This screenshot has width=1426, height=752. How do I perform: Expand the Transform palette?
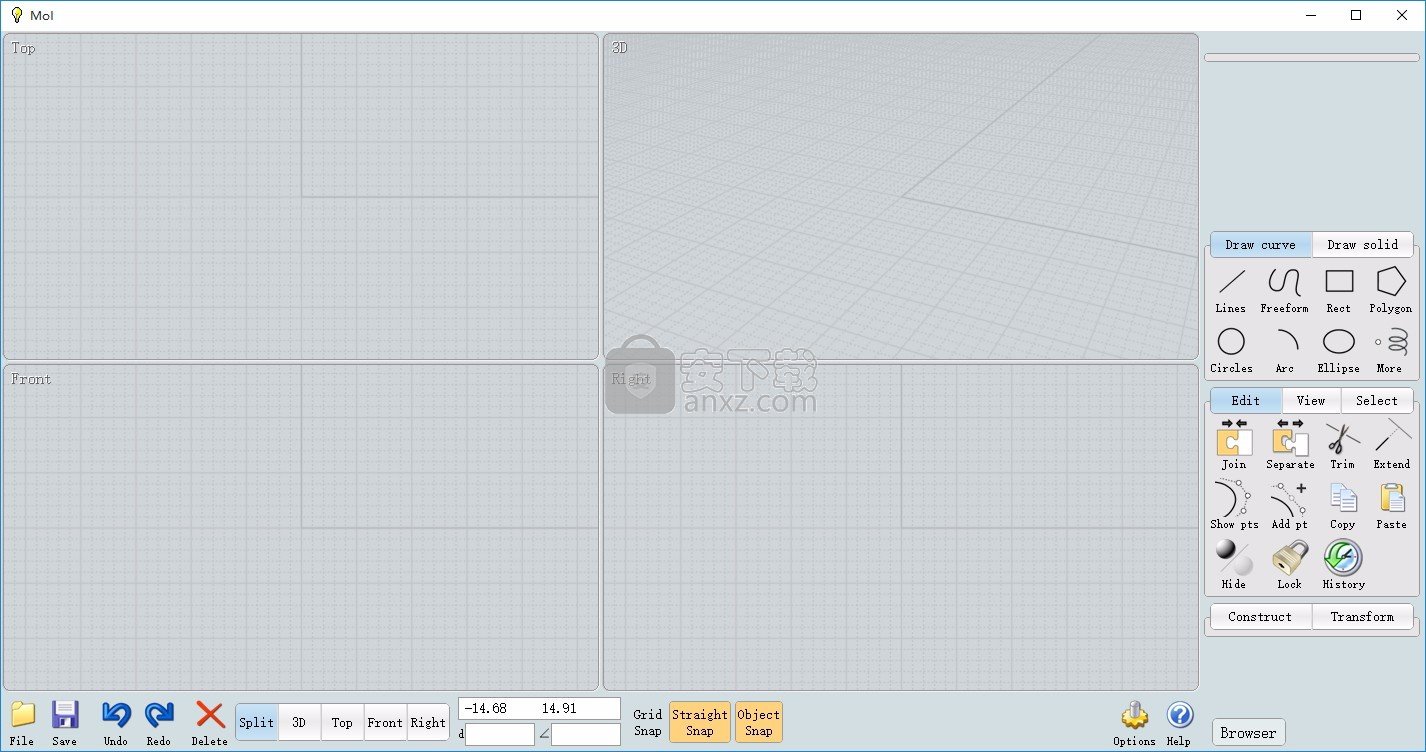(1362, 617)
